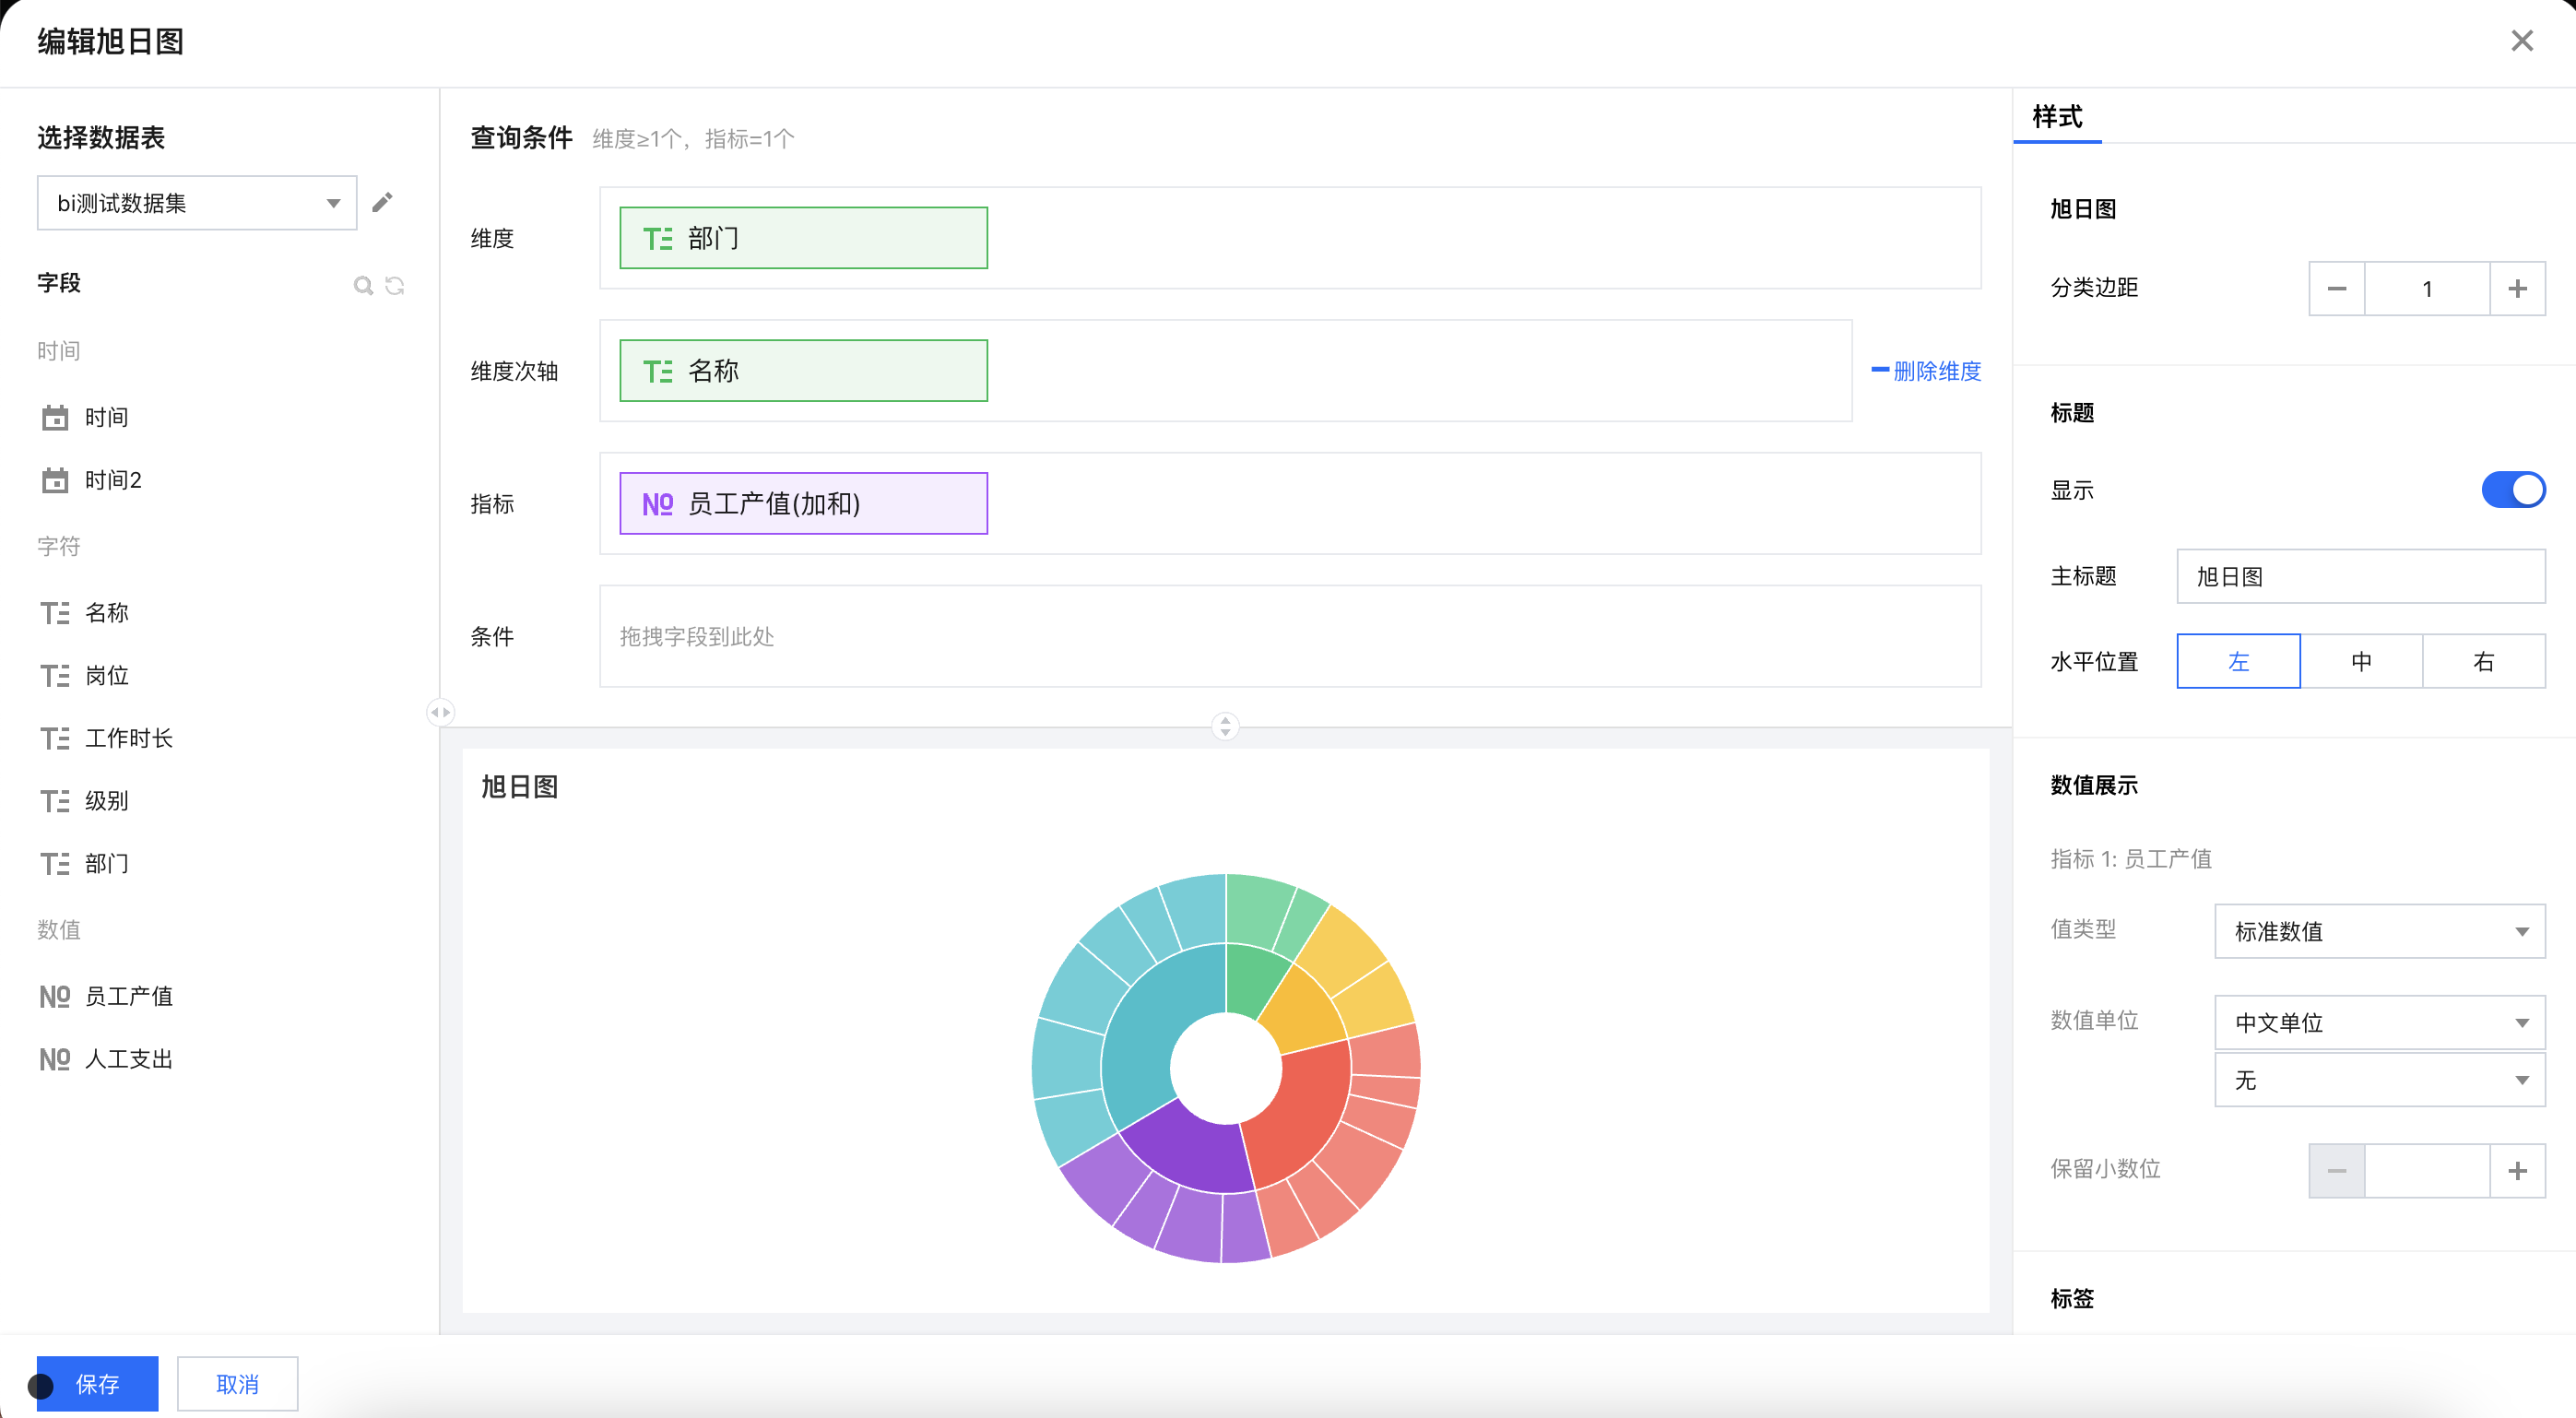Click the plus icon for 分类边距
2576x1418 pixels.
(x=2517, y=289)
